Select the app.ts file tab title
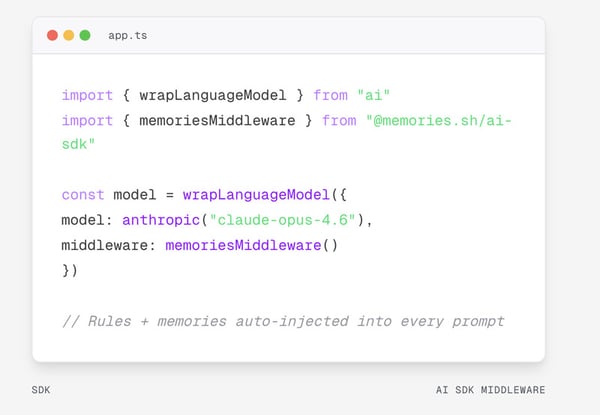This screenshot has width=600, height=415. 128,35
